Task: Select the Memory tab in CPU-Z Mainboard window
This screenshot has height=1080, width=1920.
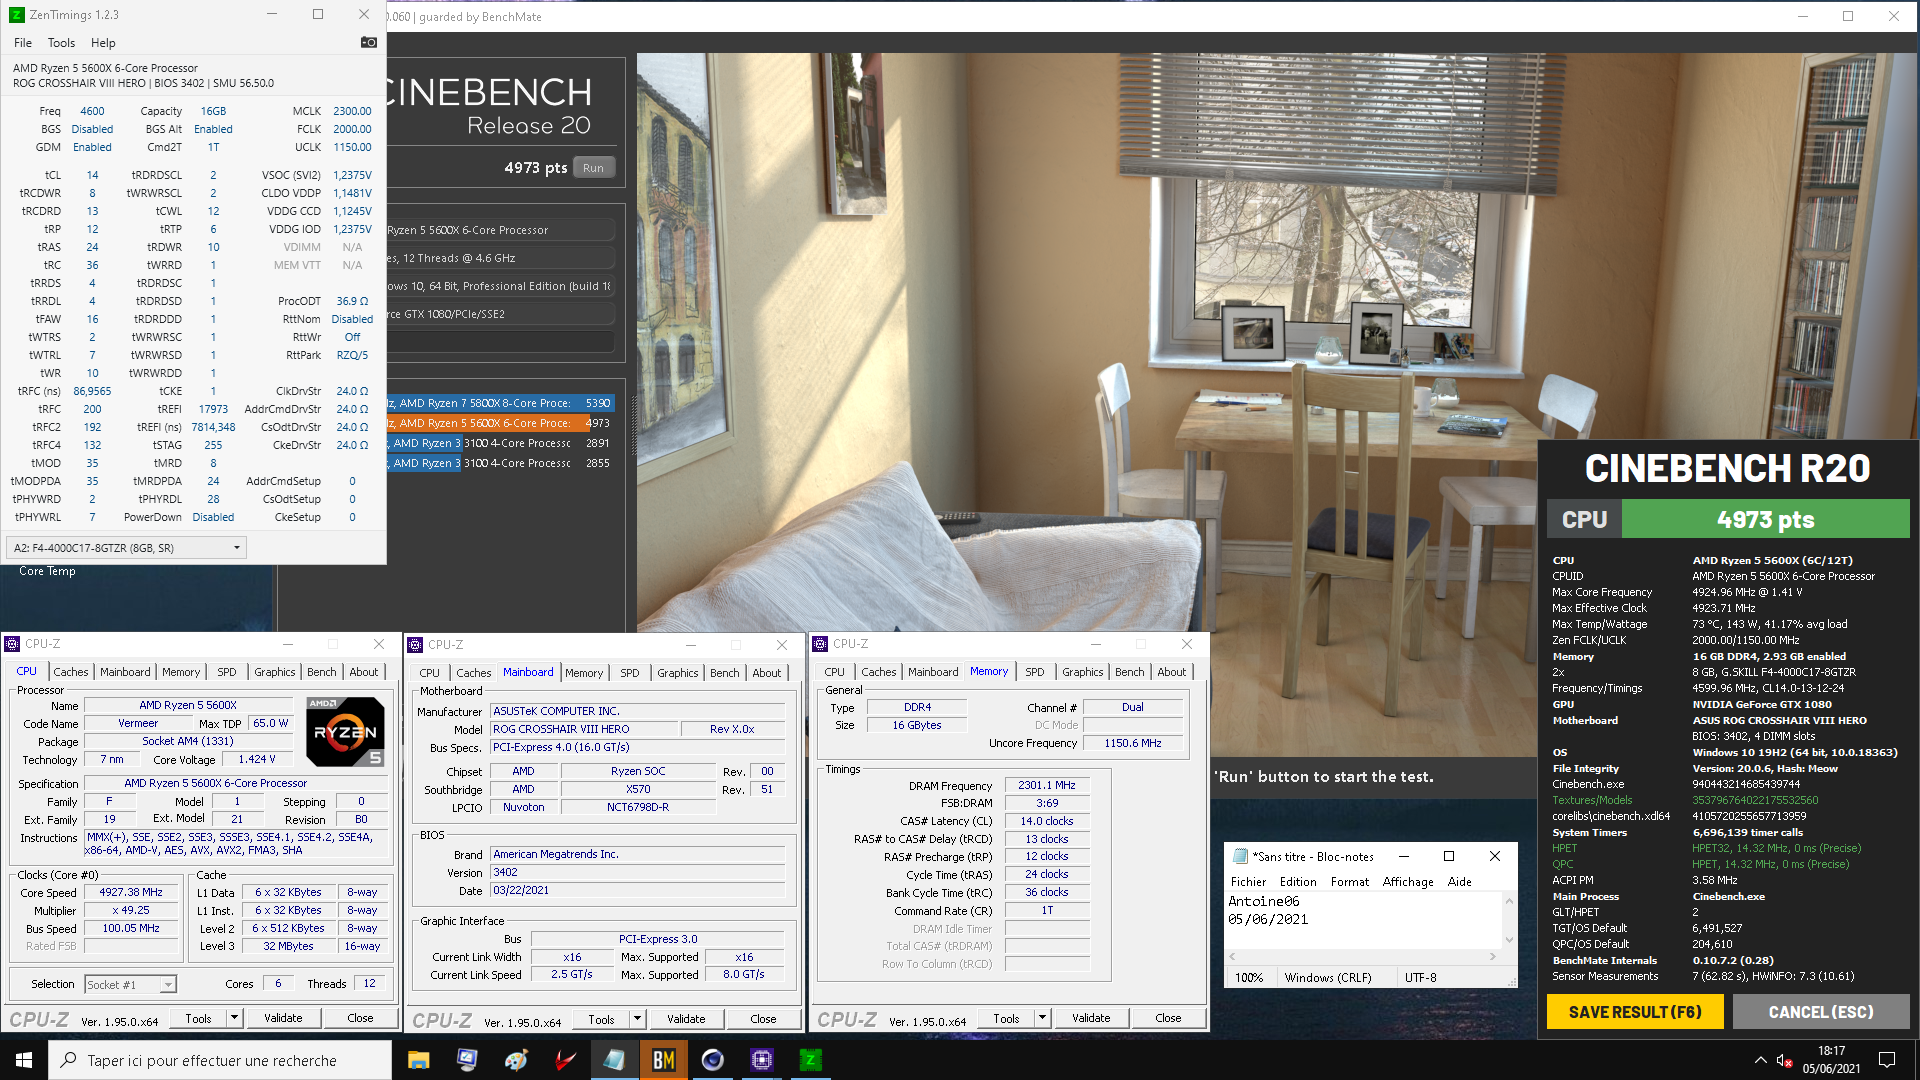Action: (x=584, y=673)
